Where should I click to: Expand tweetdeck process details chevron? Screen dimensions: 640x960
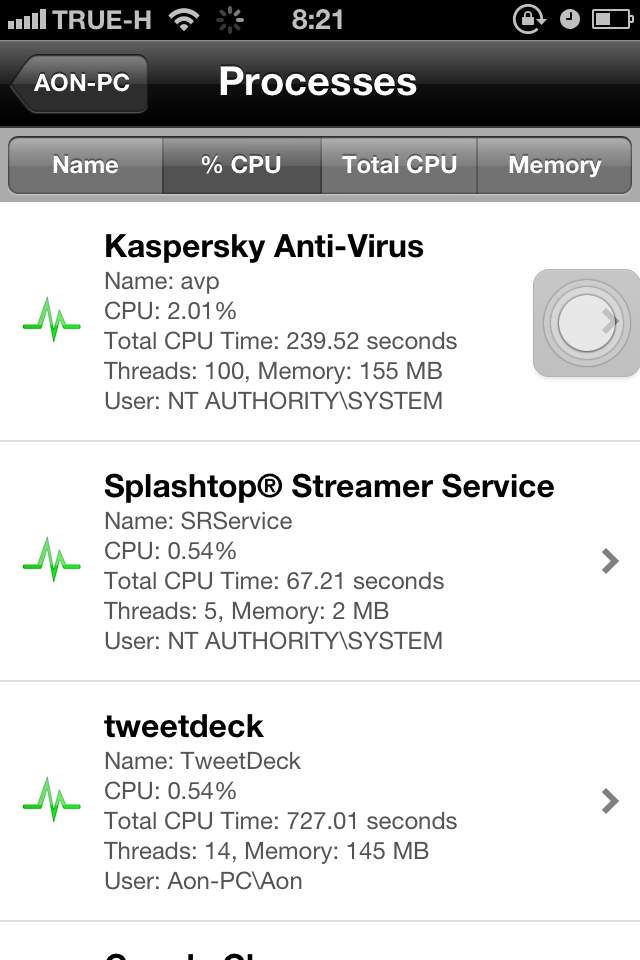[610, 801]
